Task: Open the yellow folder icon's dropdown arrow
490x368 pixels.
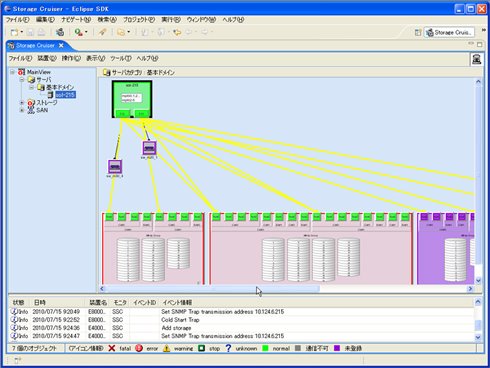Action: pos(129,32)
